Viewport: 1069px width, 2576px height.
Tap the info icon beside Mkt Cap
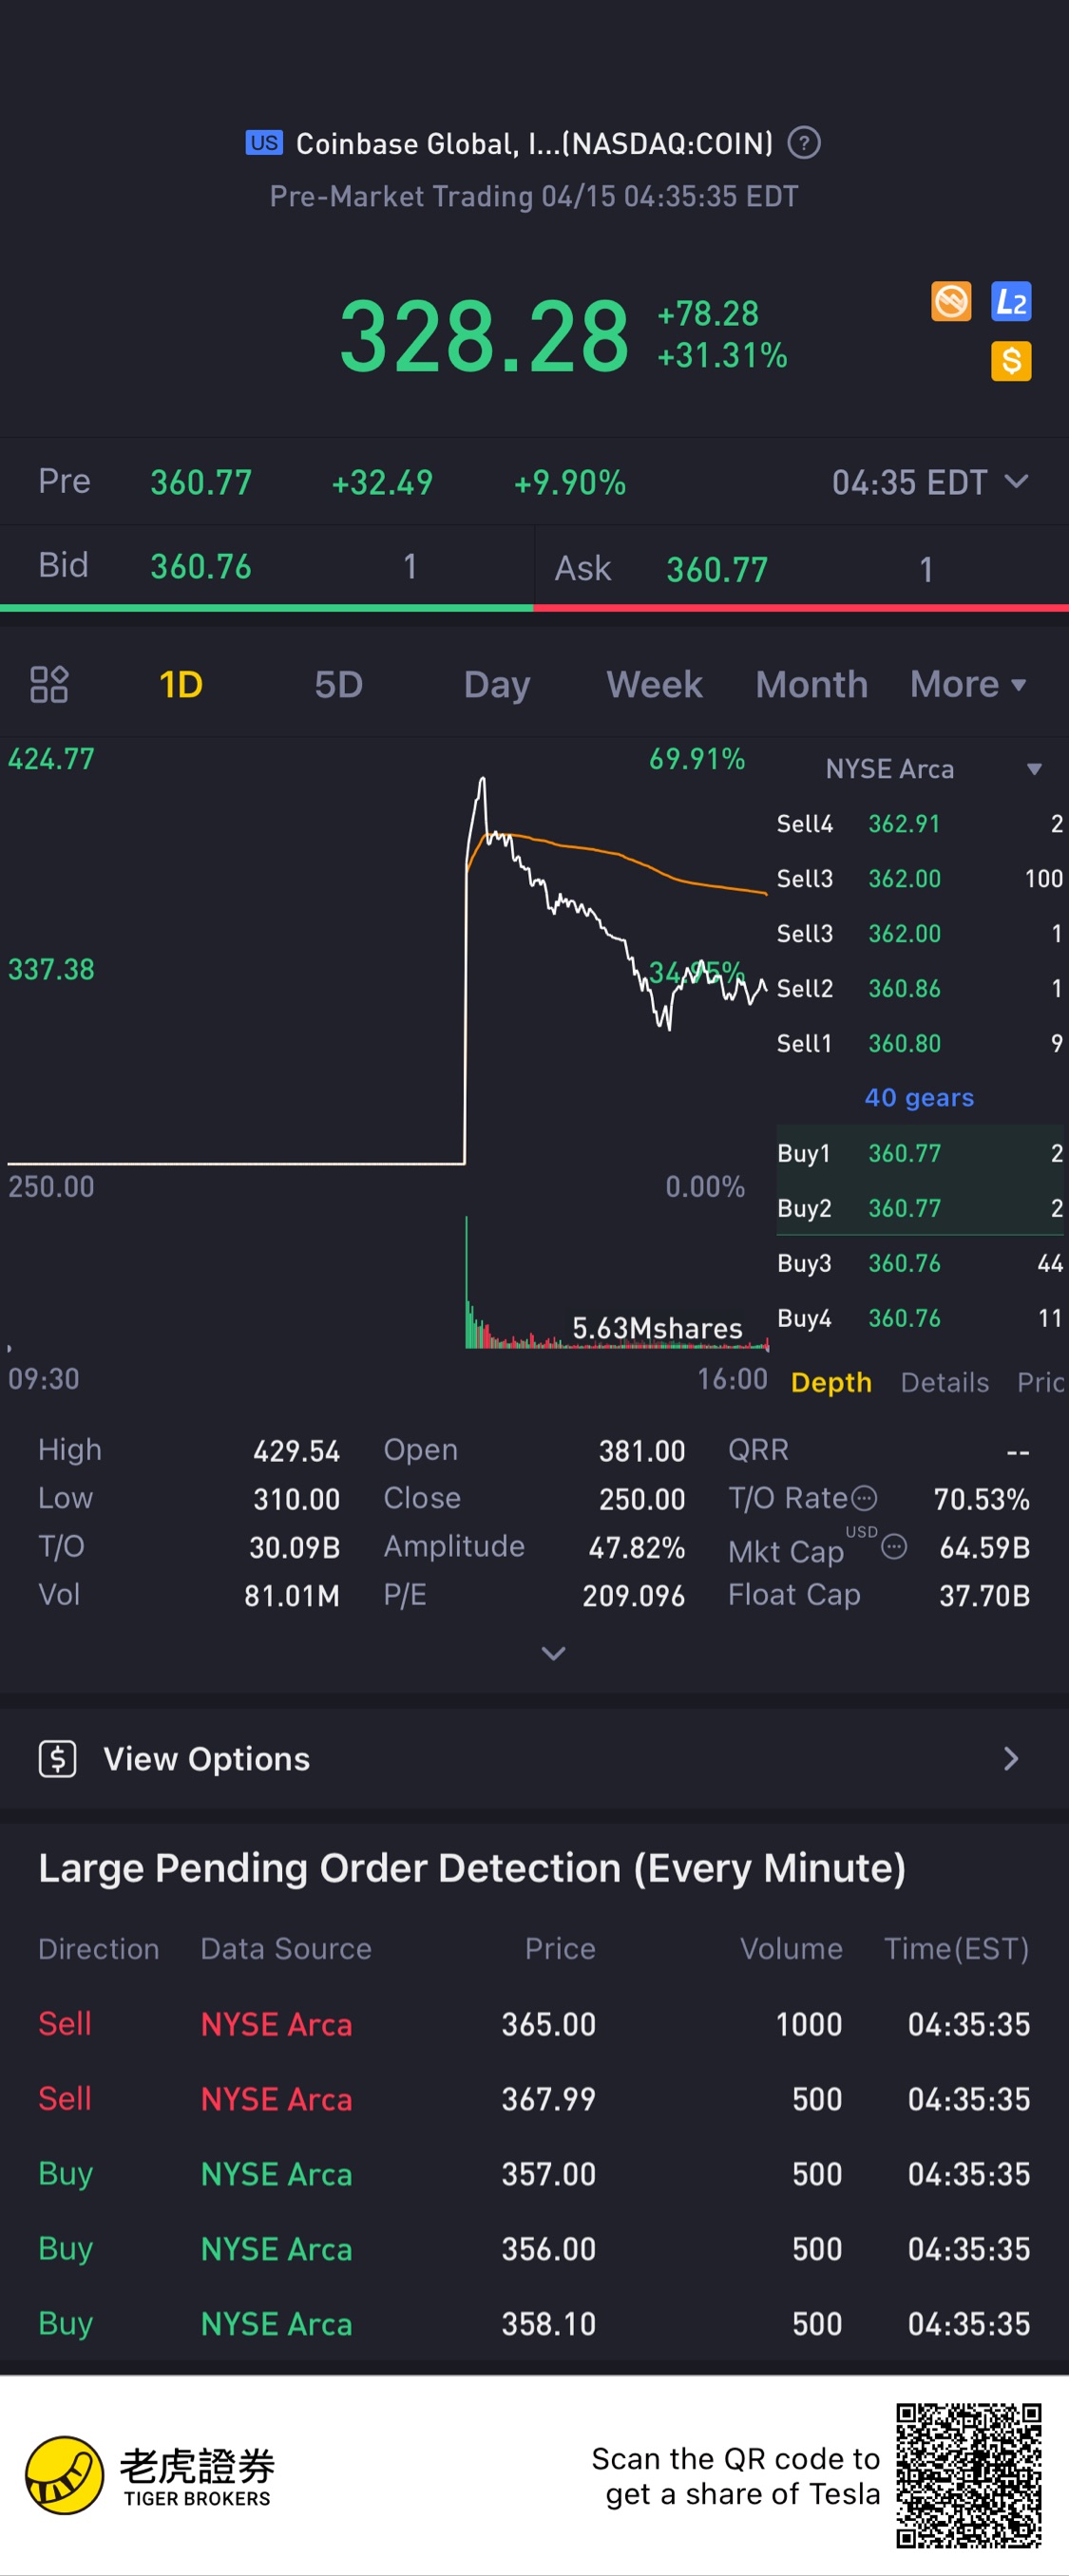coord(894,1547)
